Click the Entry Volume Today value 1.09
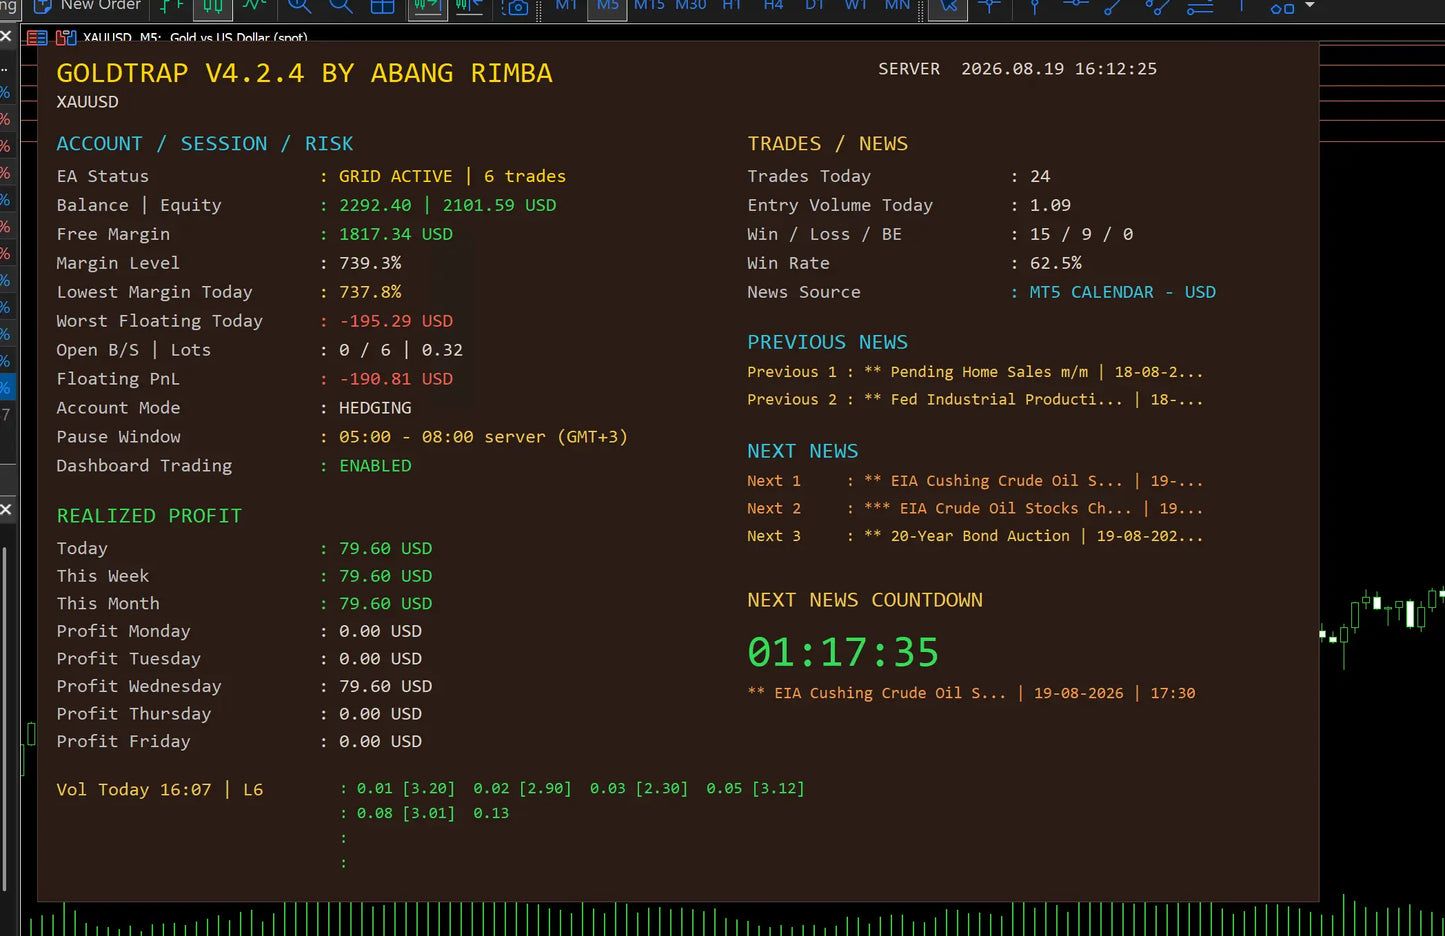The width and height of the screenshot is (1445, 936). [1050, 205]
